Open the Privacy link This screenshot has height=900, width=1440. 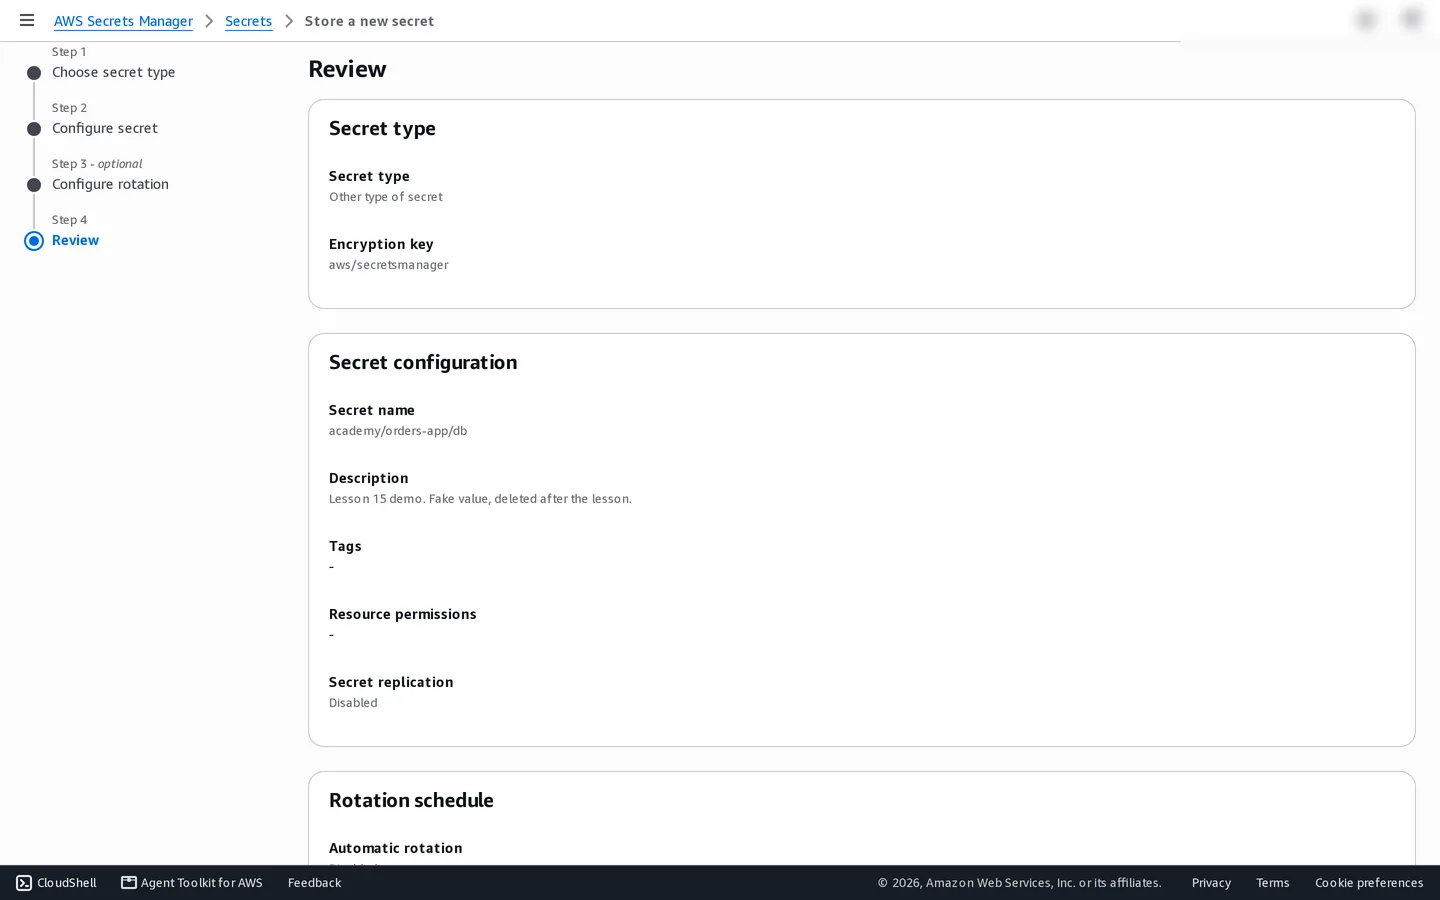tap(1211, 883)
